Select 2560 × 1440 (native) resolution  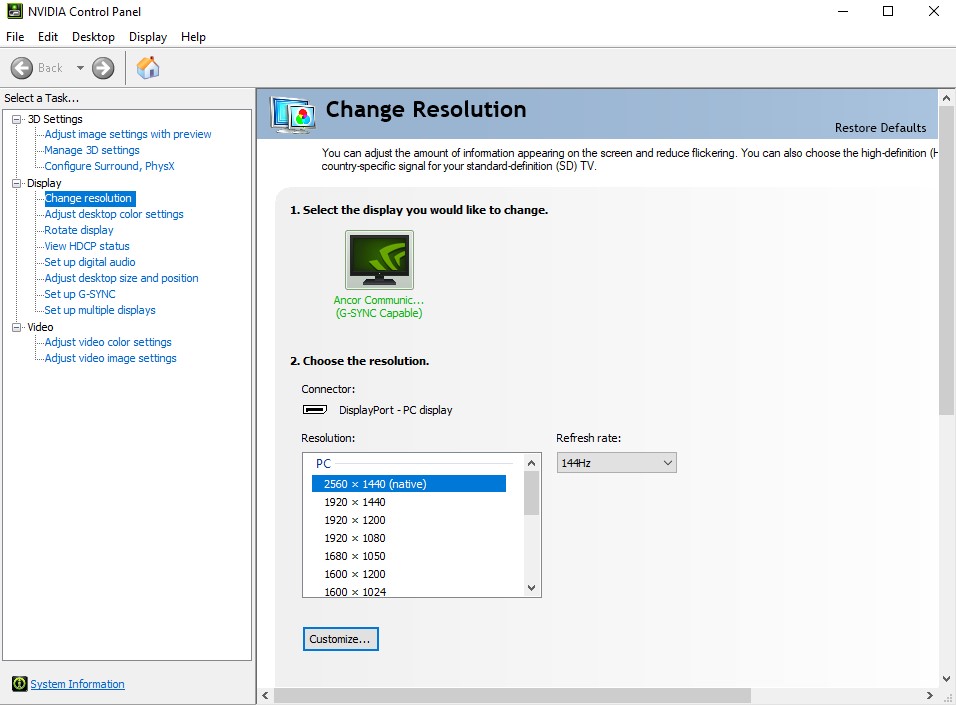click(x=408, y=483)
